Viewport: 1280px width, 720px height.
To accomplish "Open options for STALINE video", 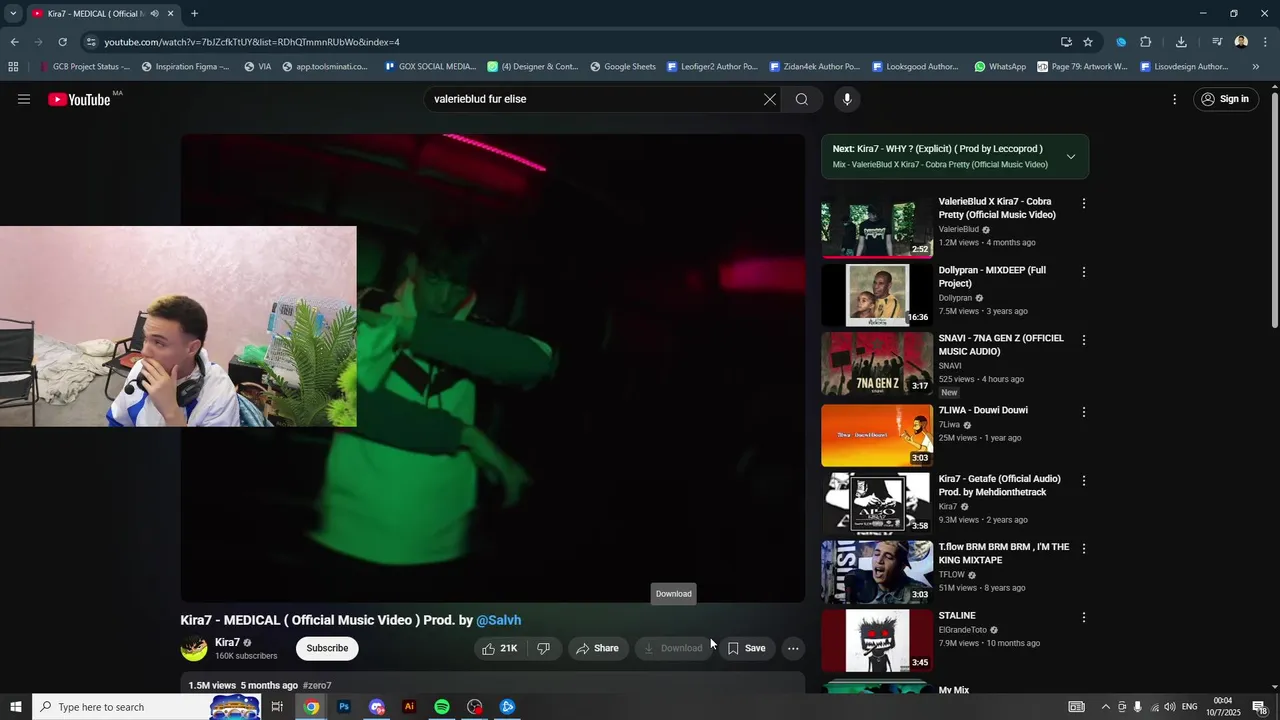I will pyautogui.click(x=1083, y=618).
